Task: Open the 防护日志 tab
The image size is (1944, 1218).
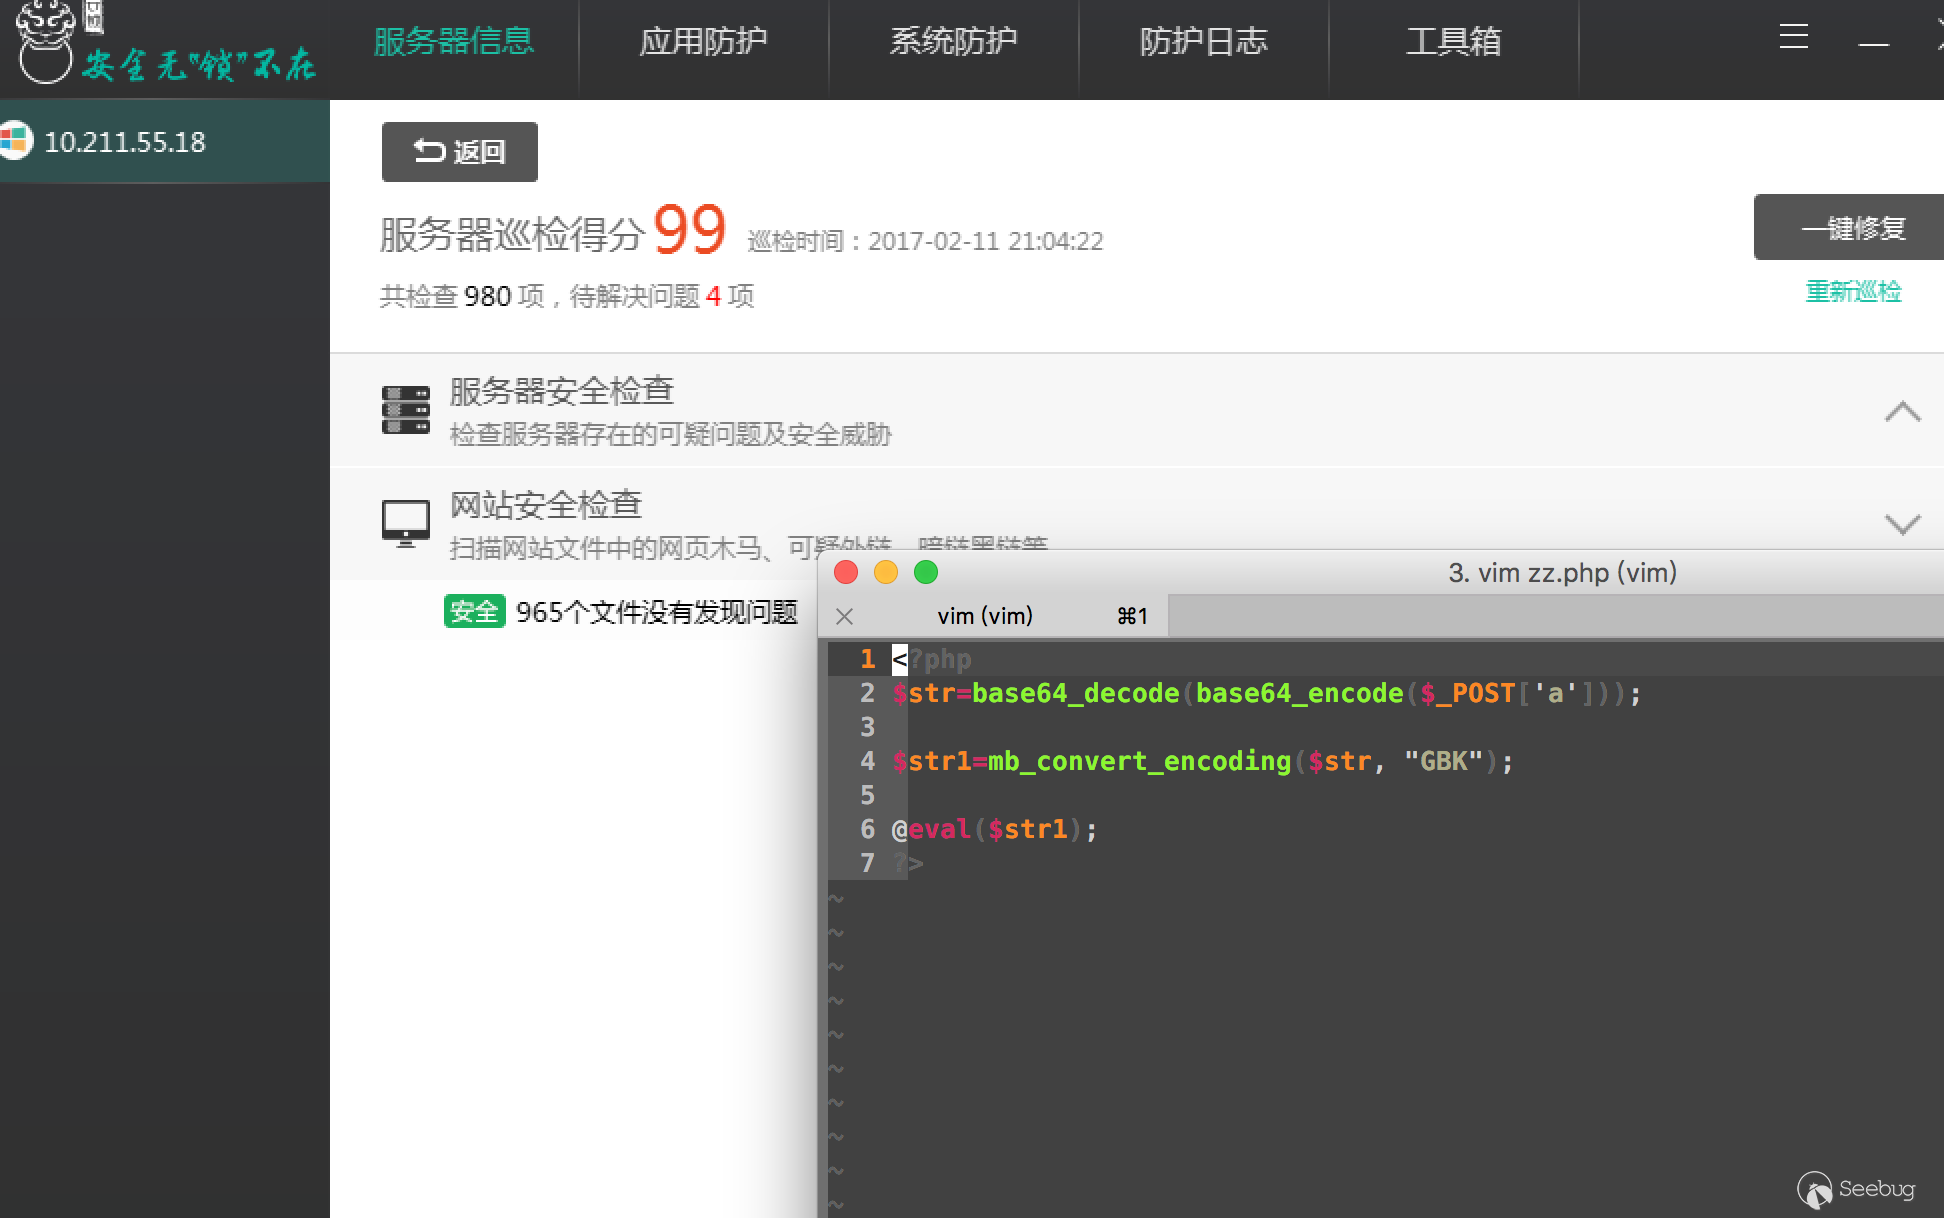Action: click(1203, 41)
